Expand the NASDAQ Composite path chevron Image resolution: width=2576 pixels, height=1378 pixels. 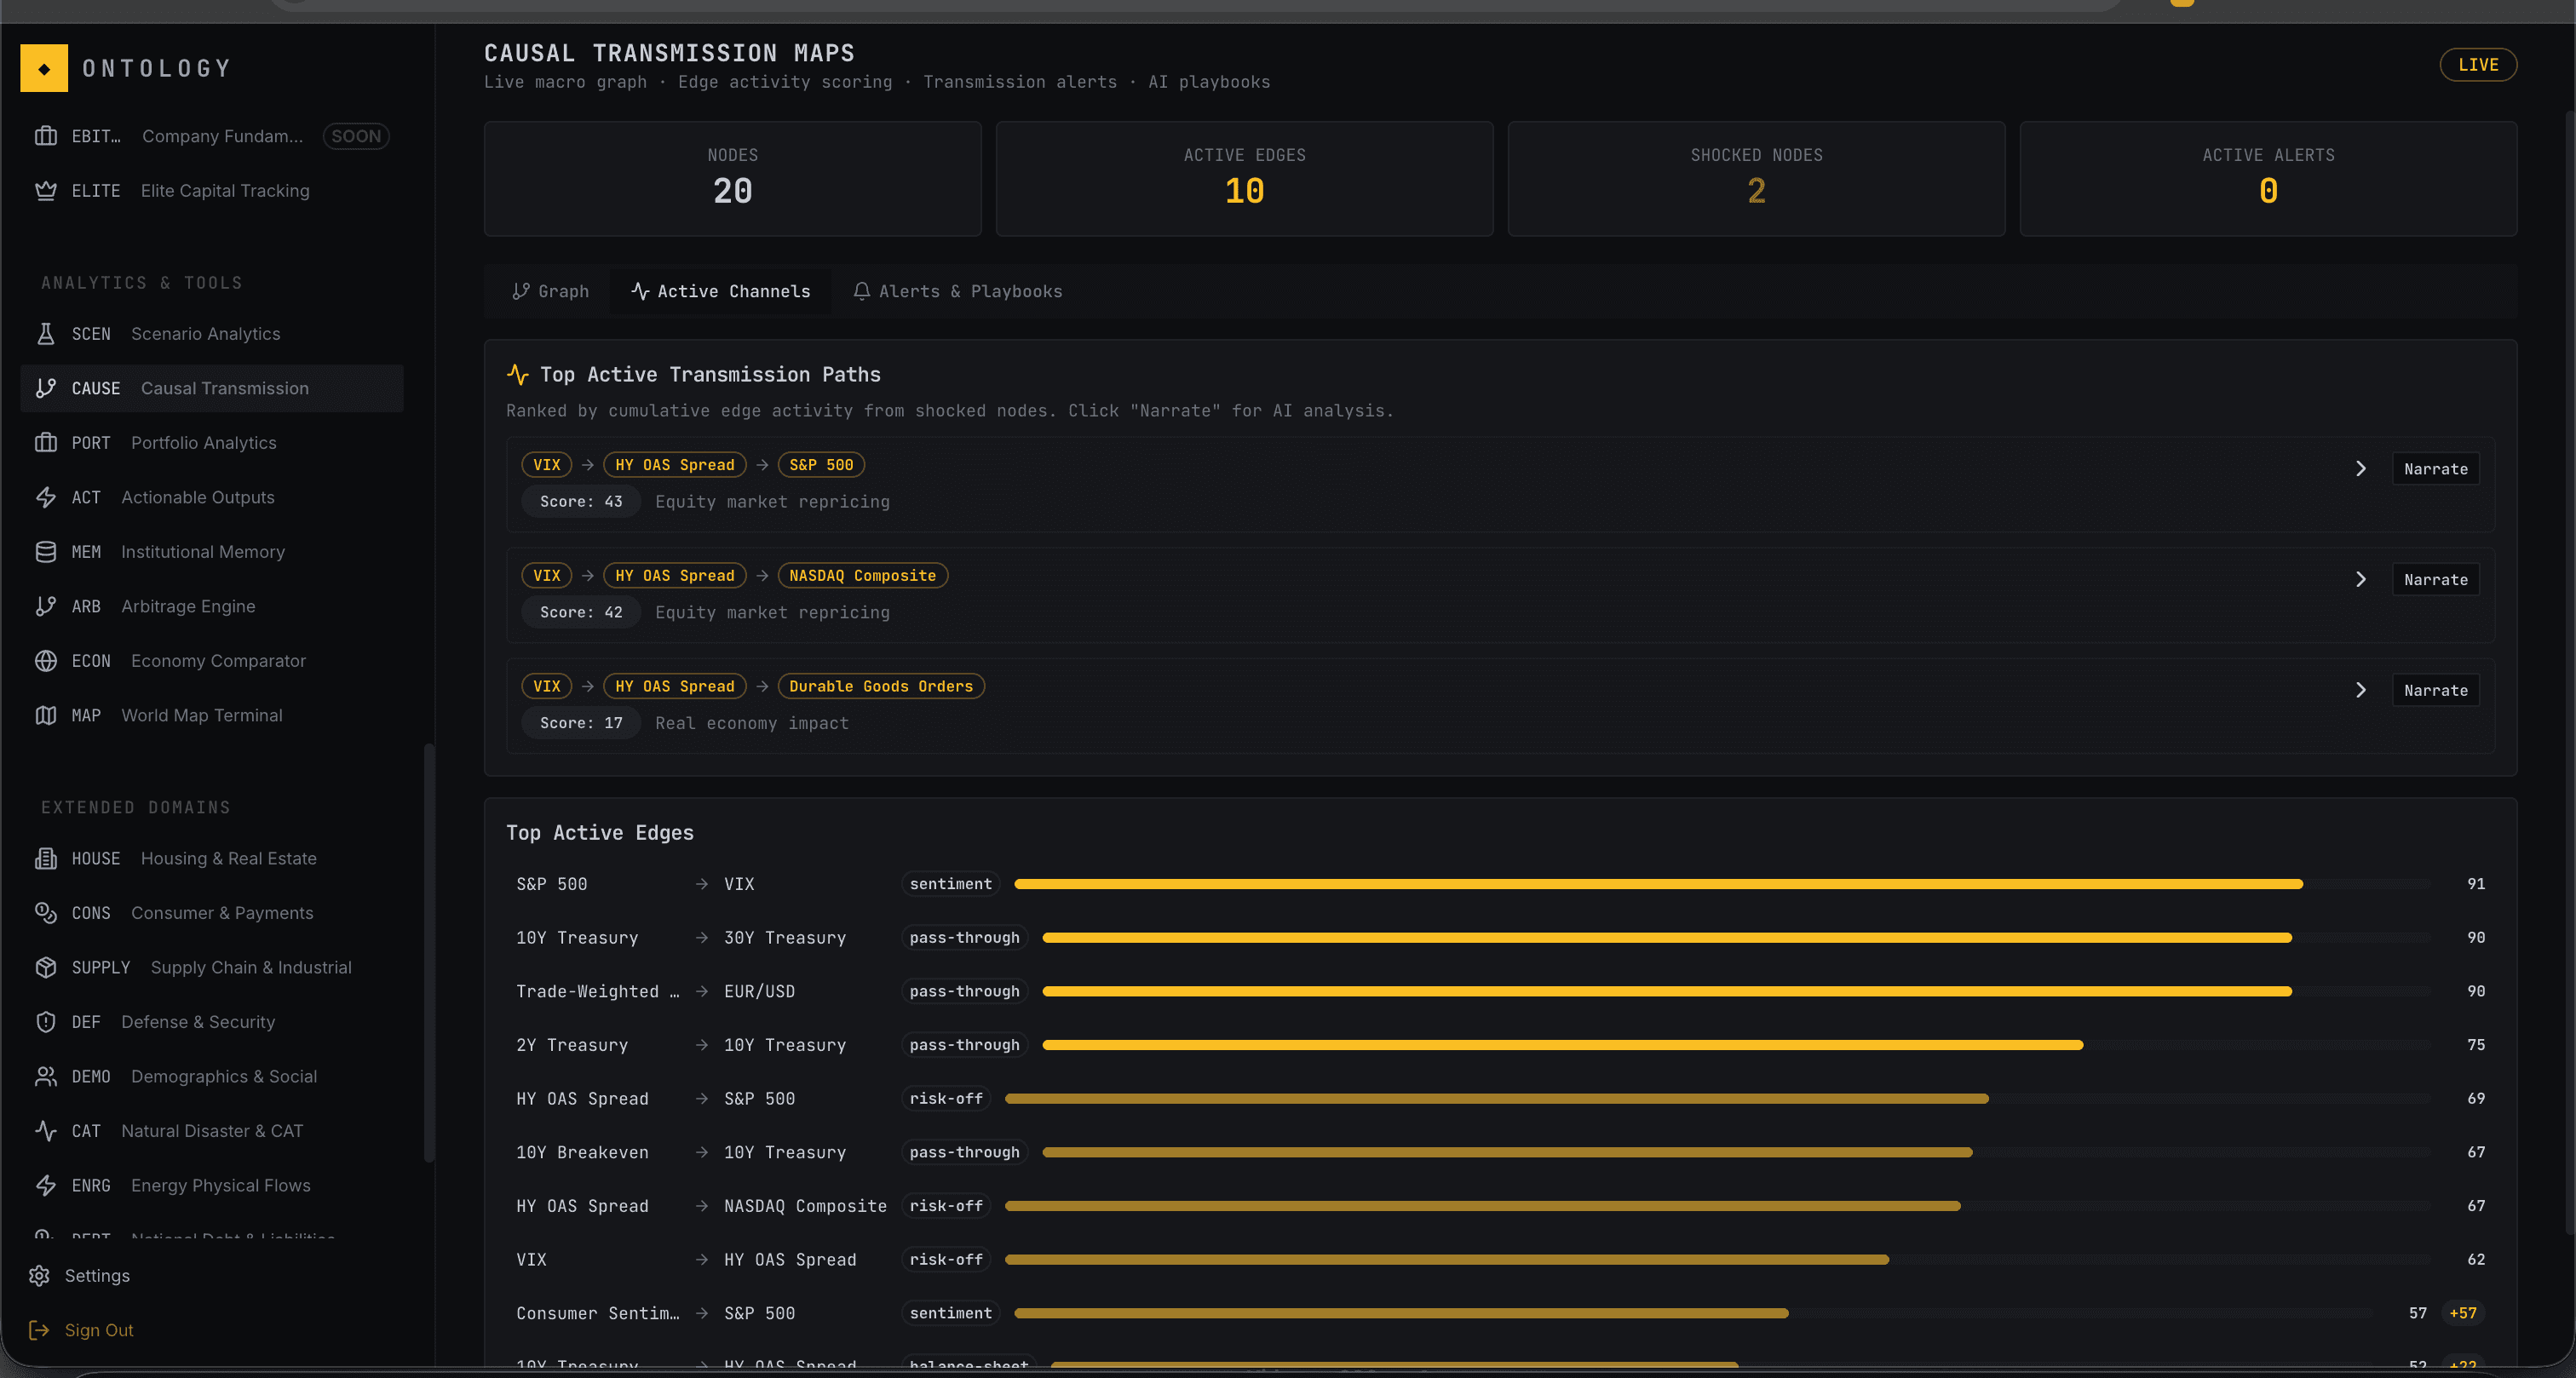[x=2361, y=579]
